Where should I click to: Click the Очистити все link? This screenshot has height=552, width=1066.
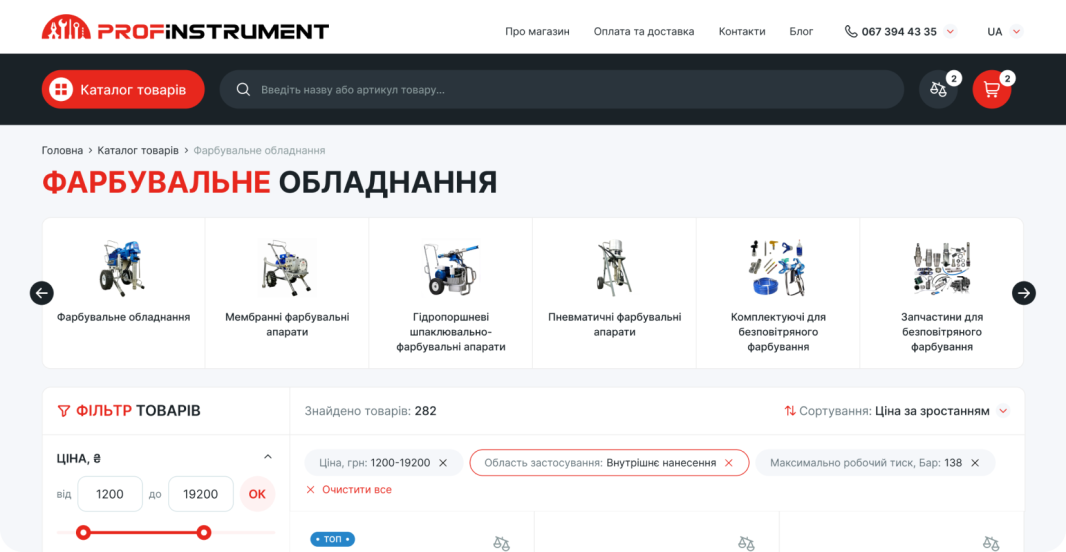[349, 490]
